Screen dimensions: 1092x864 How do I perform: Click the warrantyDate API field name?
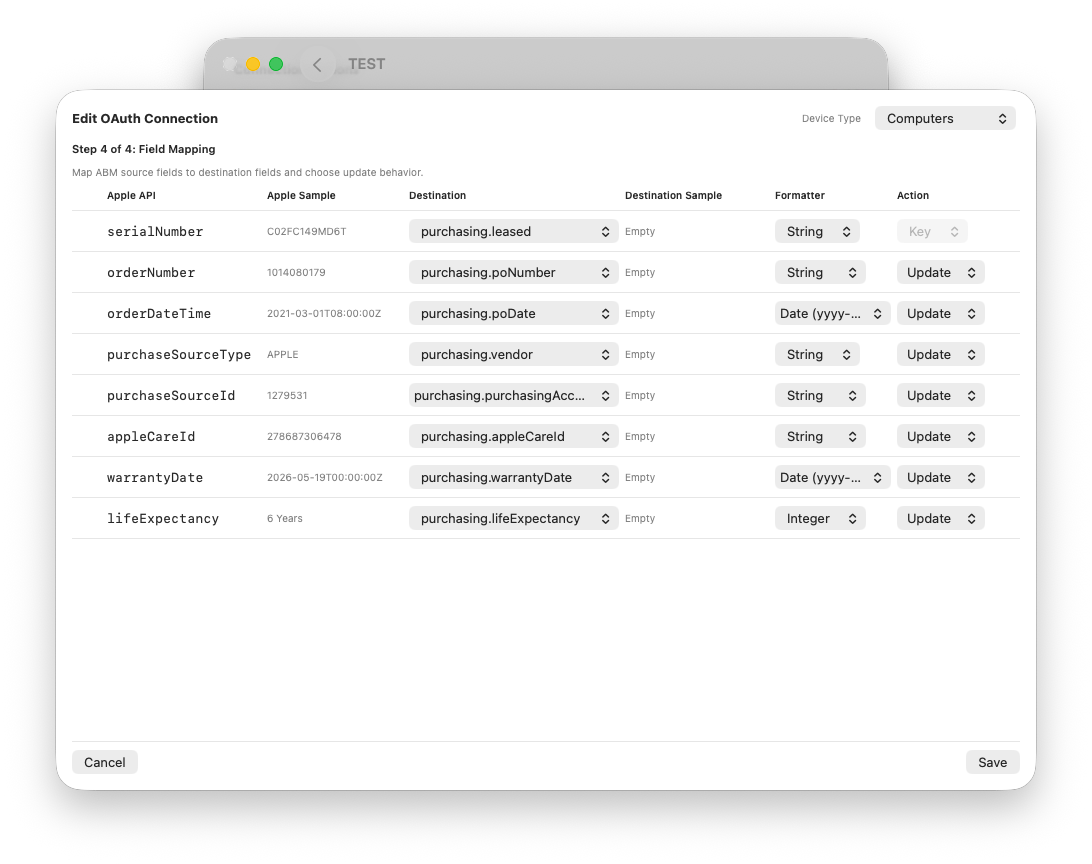[x=155, y=478]
